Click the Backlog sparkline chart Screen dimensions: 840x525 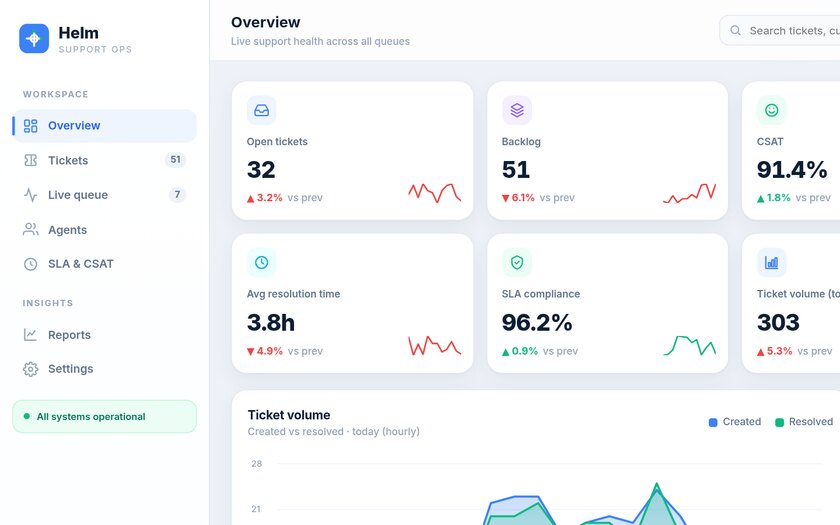point(689,193)
